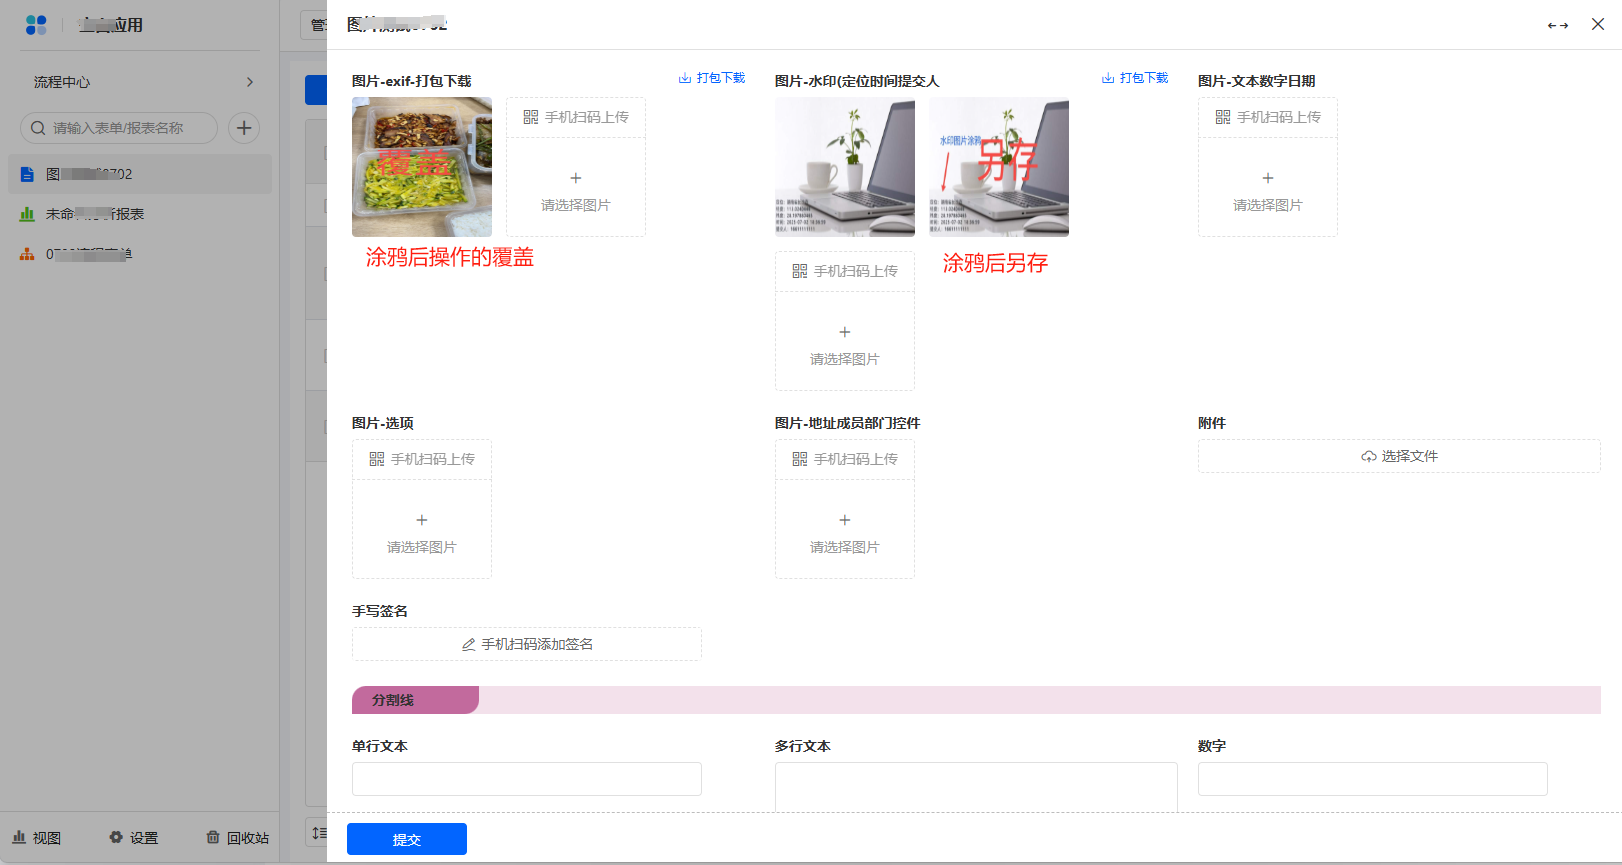The image size is (1622, 865).
Task: Click the download icon for 图片-exif 打包下载
Action: click(x=685, y=78)
